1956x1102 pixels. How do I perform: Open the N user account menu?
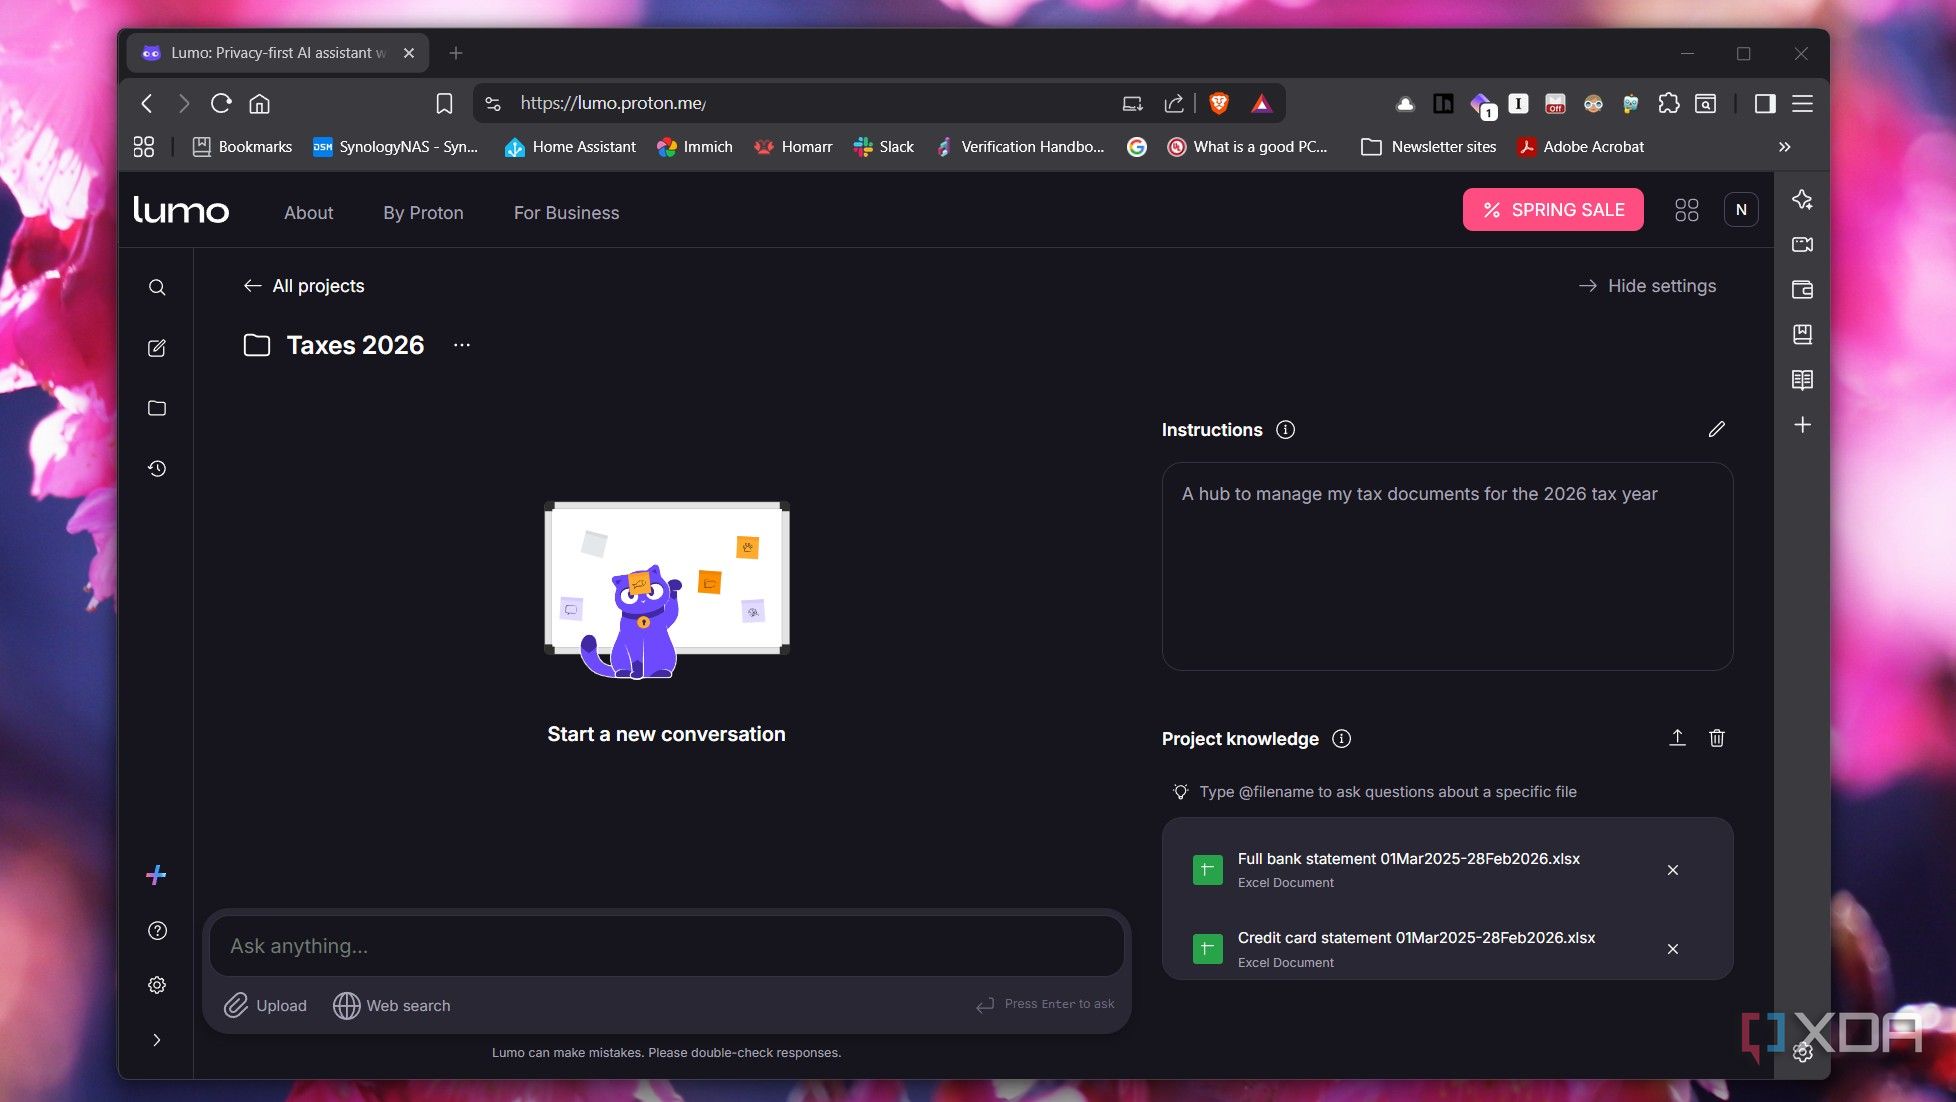coord(1741,210)
